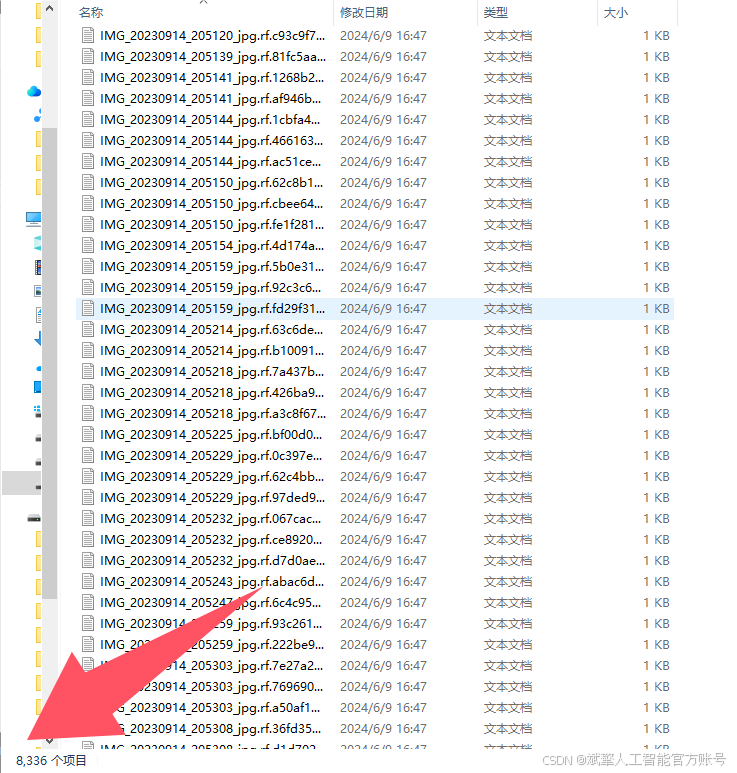Click file icon of 205229_jpg.rf.0c397e
The image size is (737, 773).
(x=88, y=456)
